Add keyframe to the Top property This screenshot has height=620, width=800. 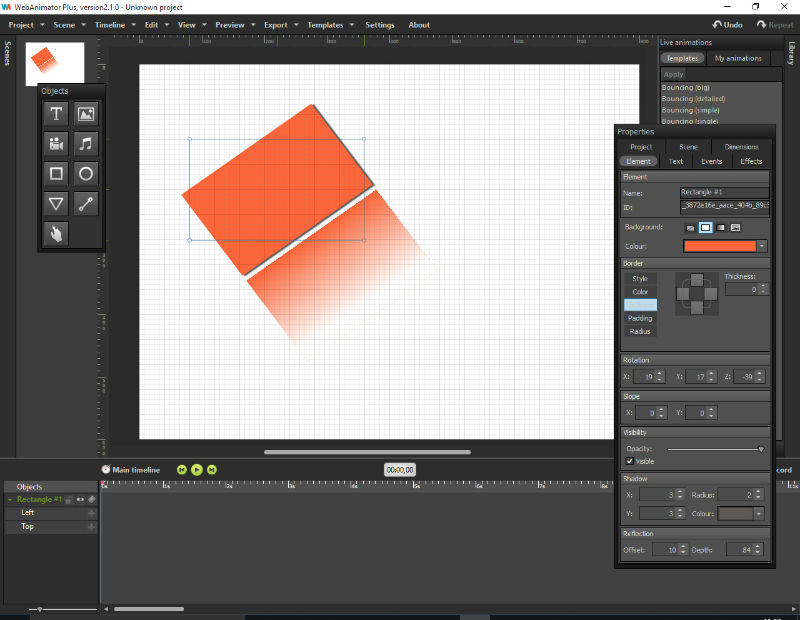coord(92,527)
